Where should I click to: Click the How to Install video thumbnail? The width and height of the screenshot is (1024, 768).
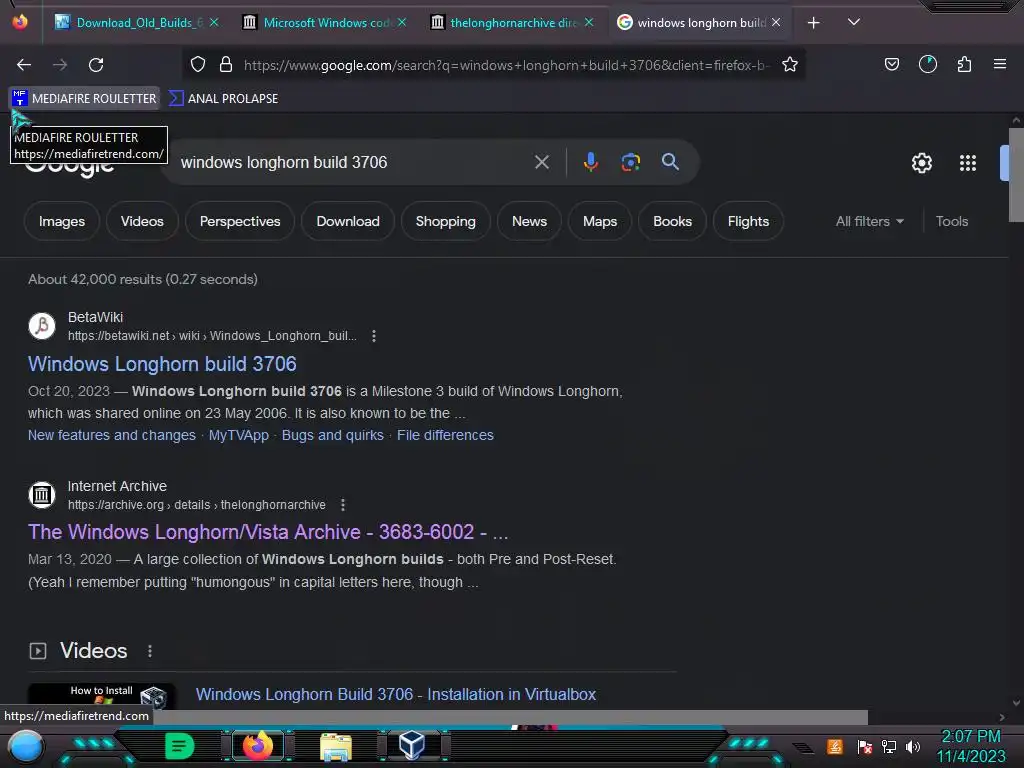click(101, 697)
